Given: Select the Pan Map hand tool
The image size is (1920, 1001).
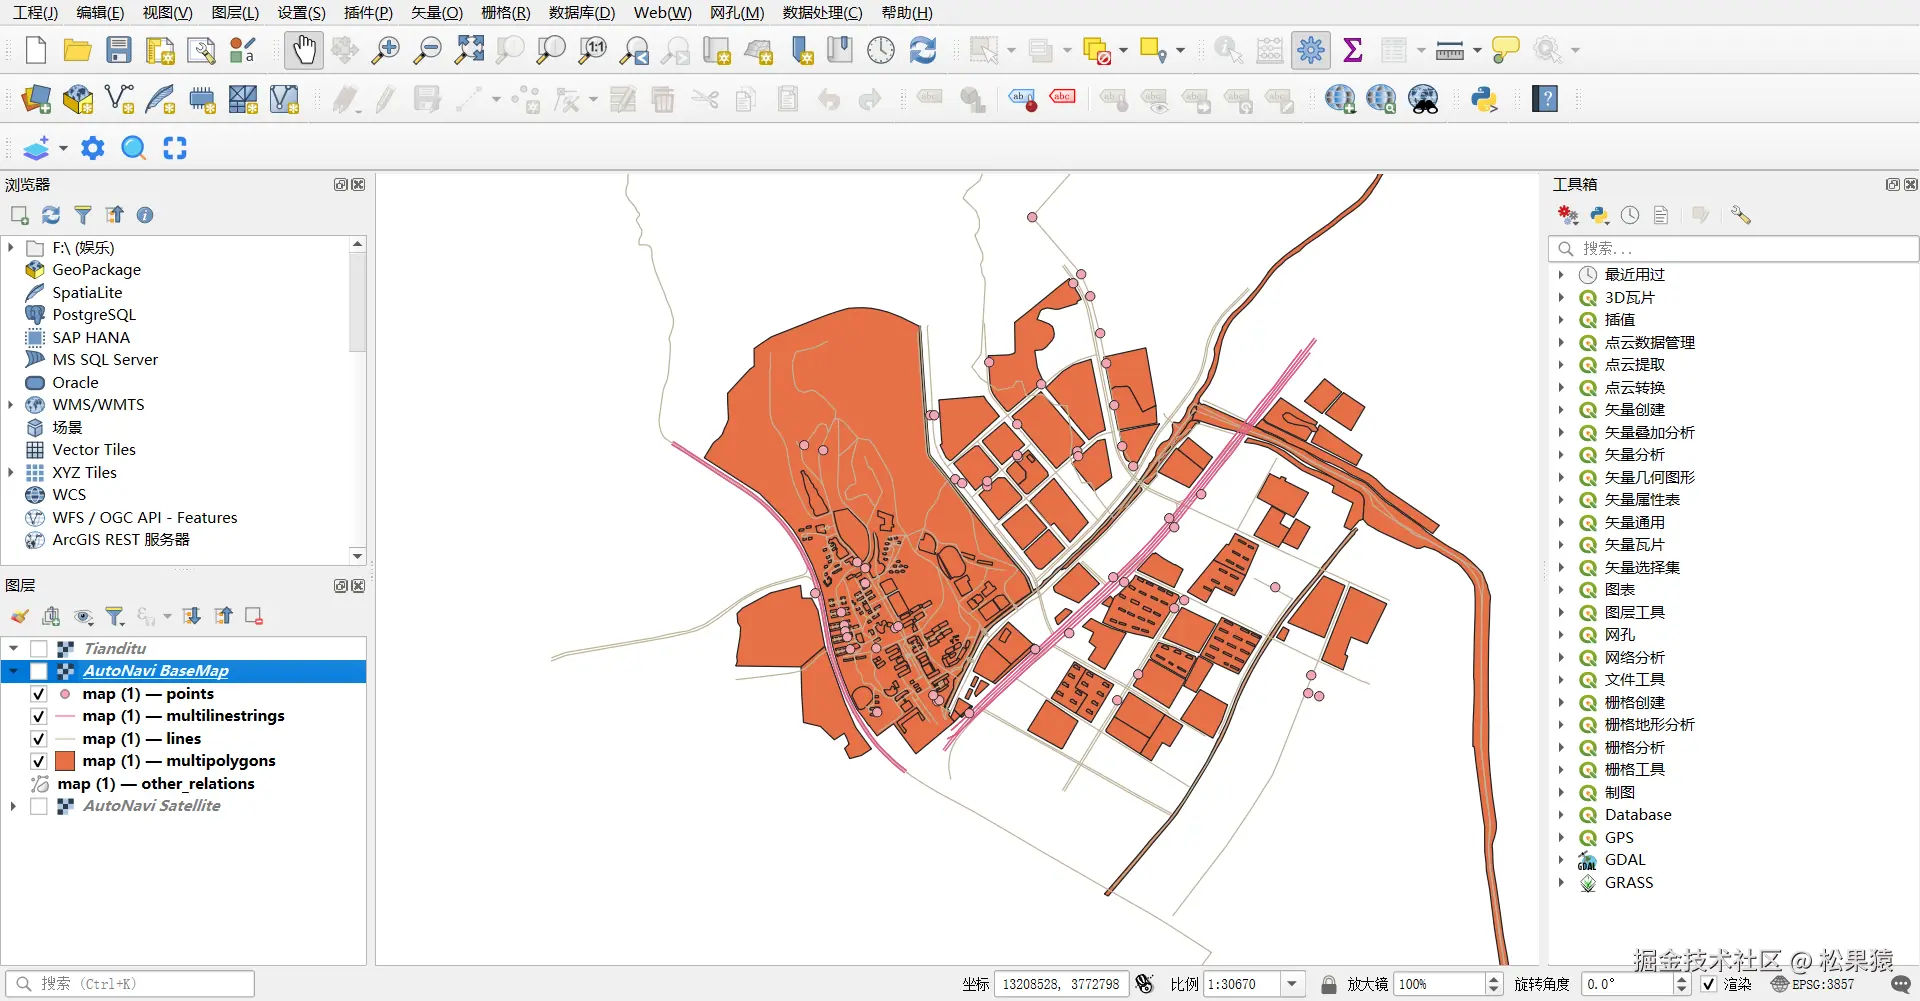Looking at the screenshot, I should (304, 50).
